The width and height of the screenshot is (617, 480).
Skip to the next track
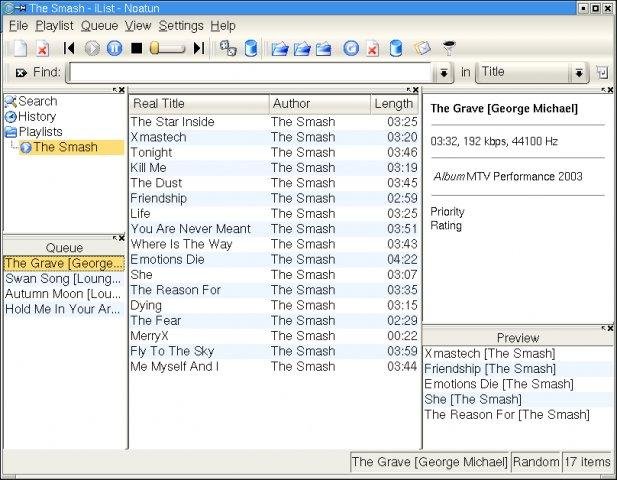pos(199,48)
